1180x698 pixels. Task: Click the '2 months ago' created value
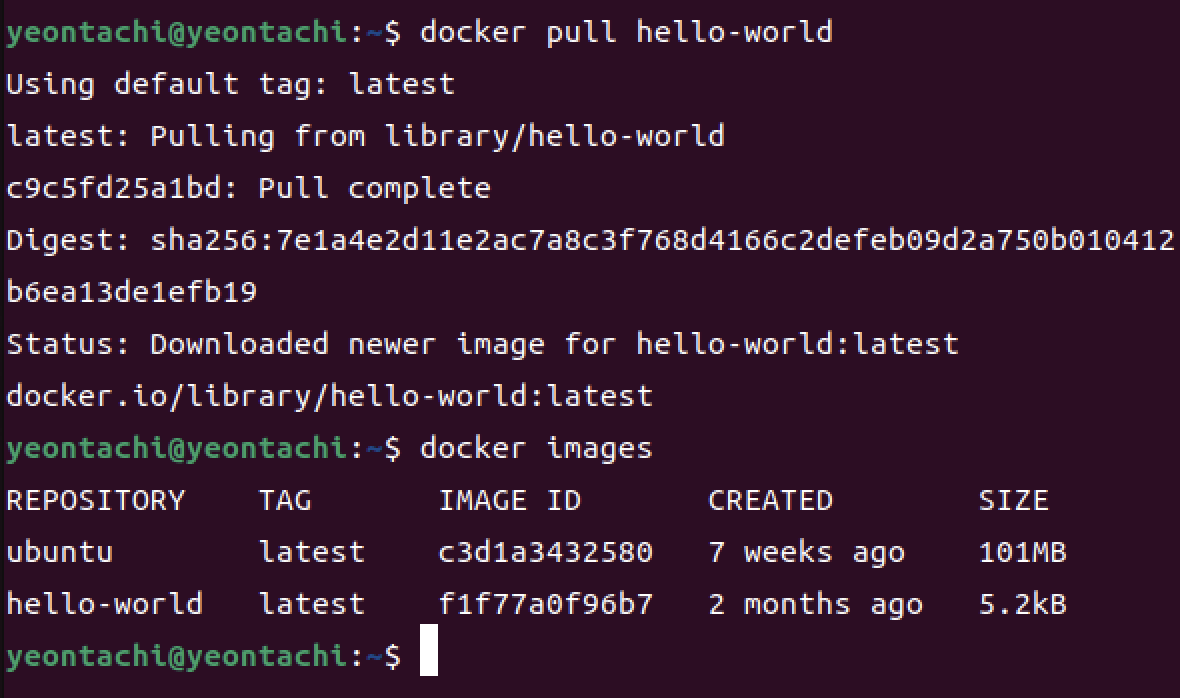(816, 605)
